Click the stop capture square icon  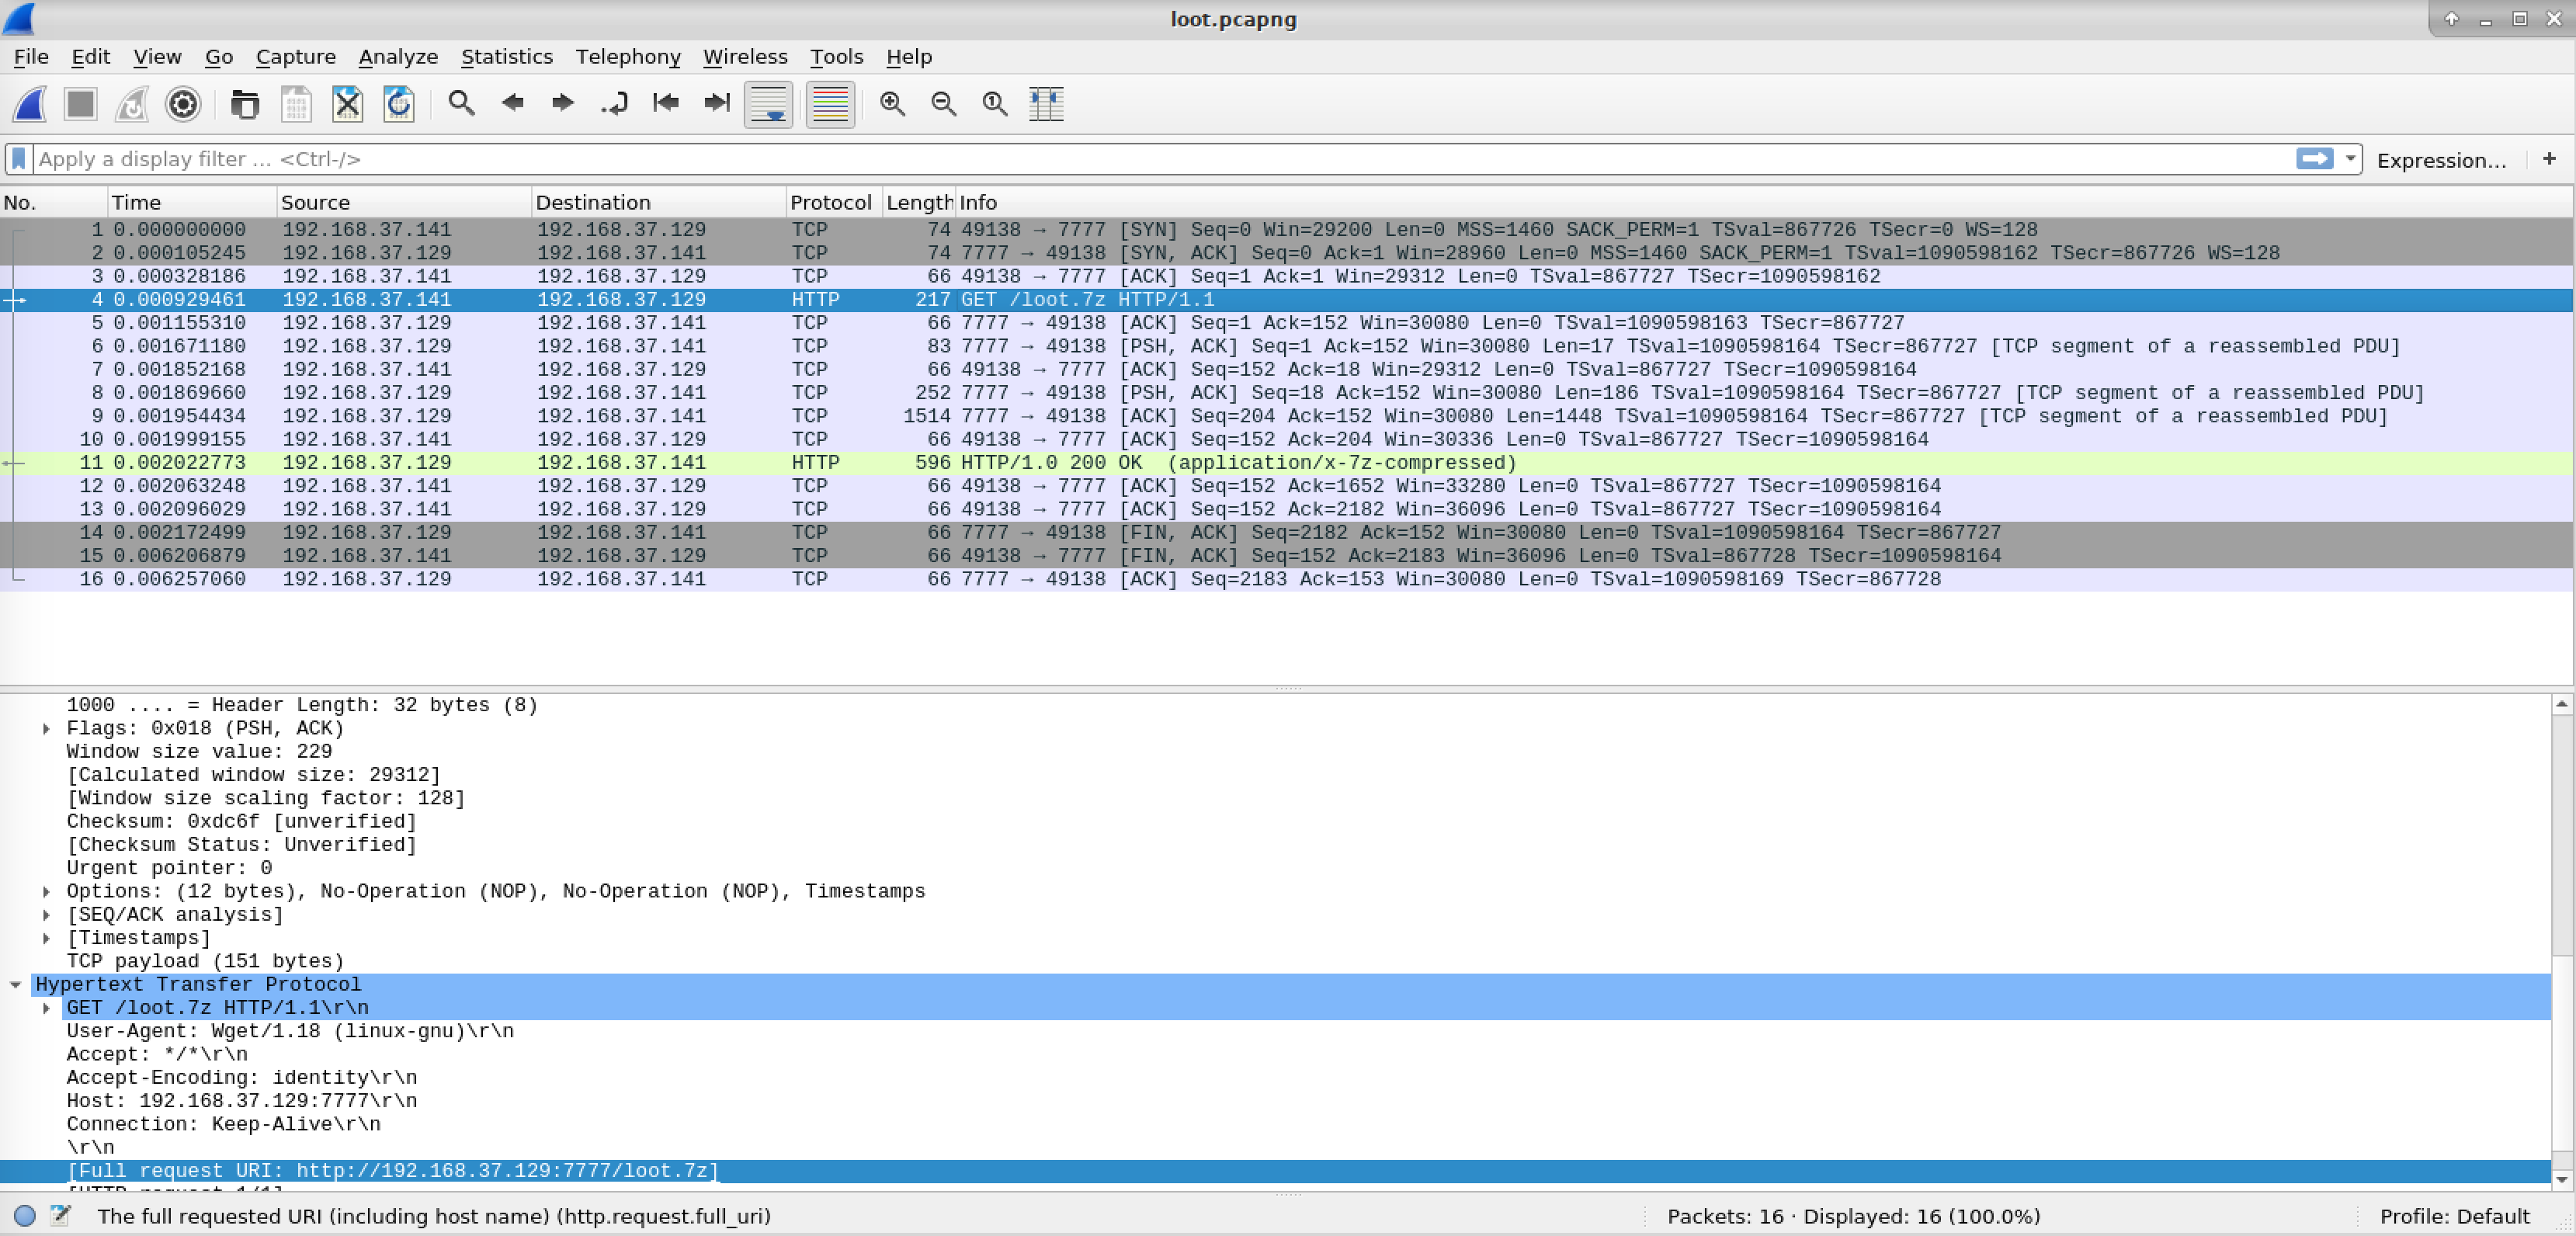coord(81,104)
